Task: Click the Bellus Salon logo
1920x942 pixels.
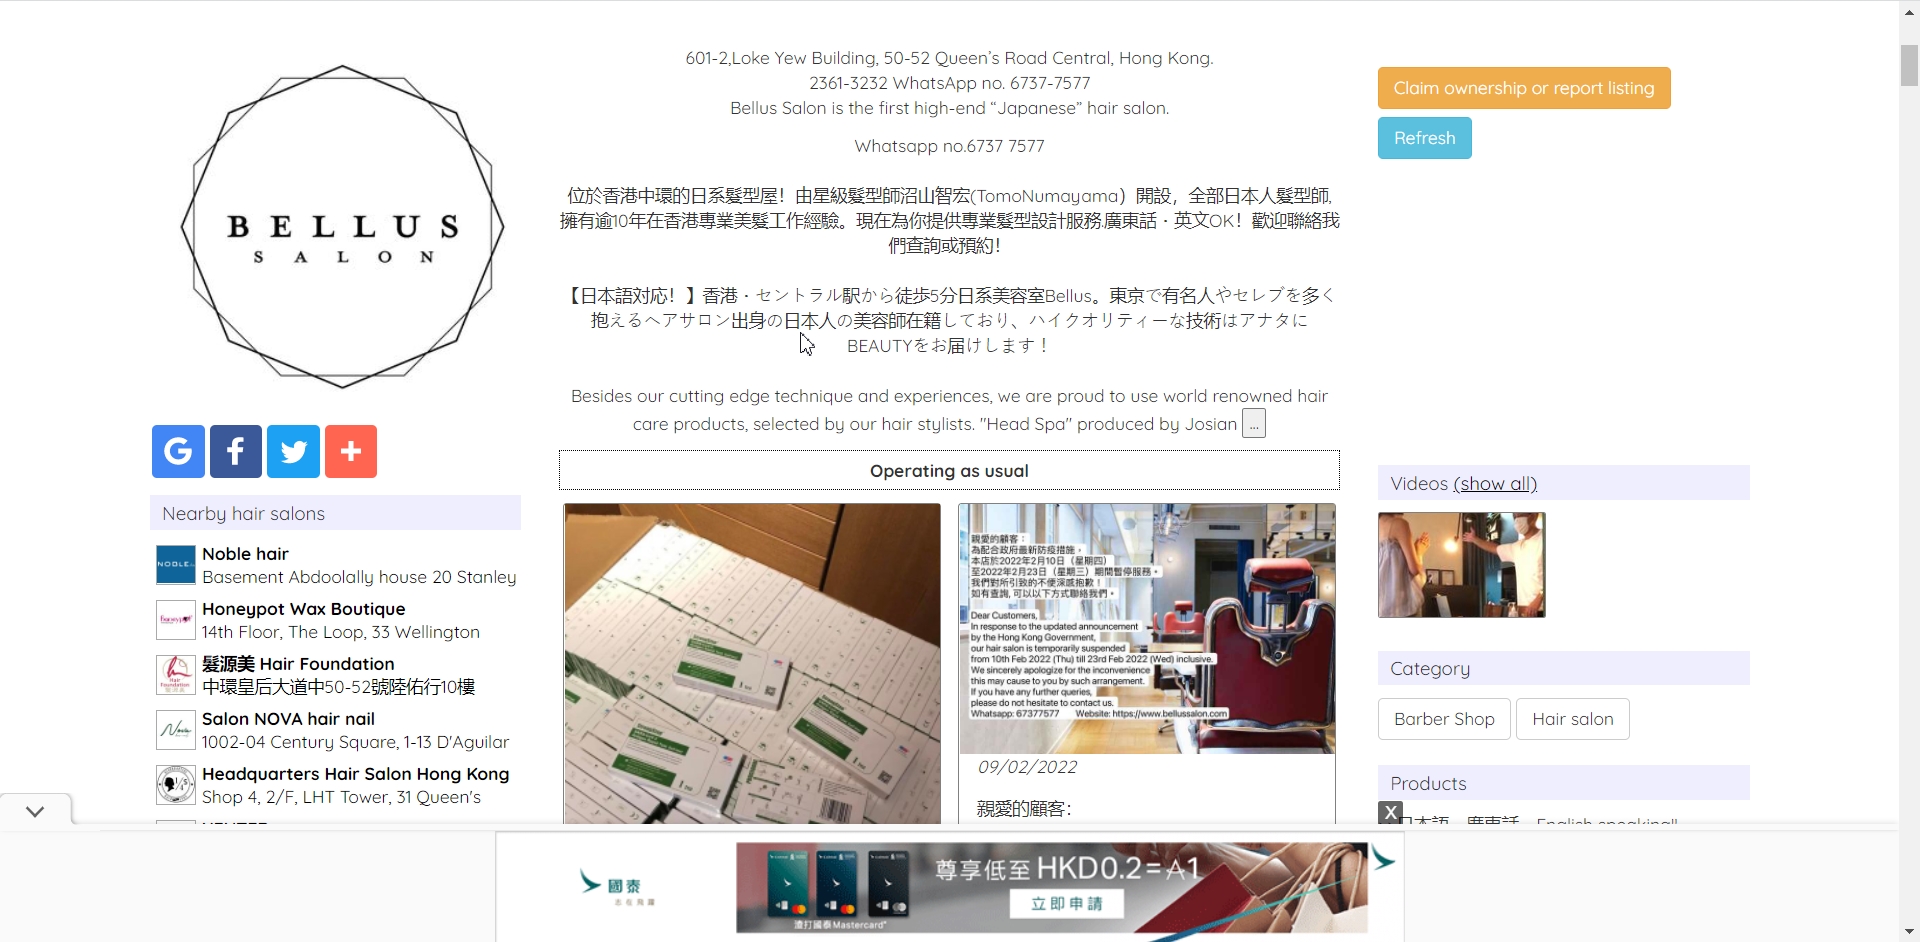Action: tap(342, 227)
